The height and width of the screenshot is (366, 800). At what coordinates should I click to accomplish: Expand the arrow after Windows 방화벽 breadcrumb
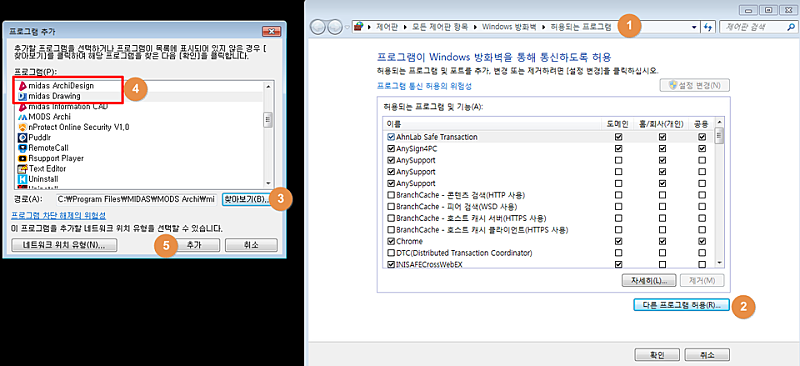543,27
